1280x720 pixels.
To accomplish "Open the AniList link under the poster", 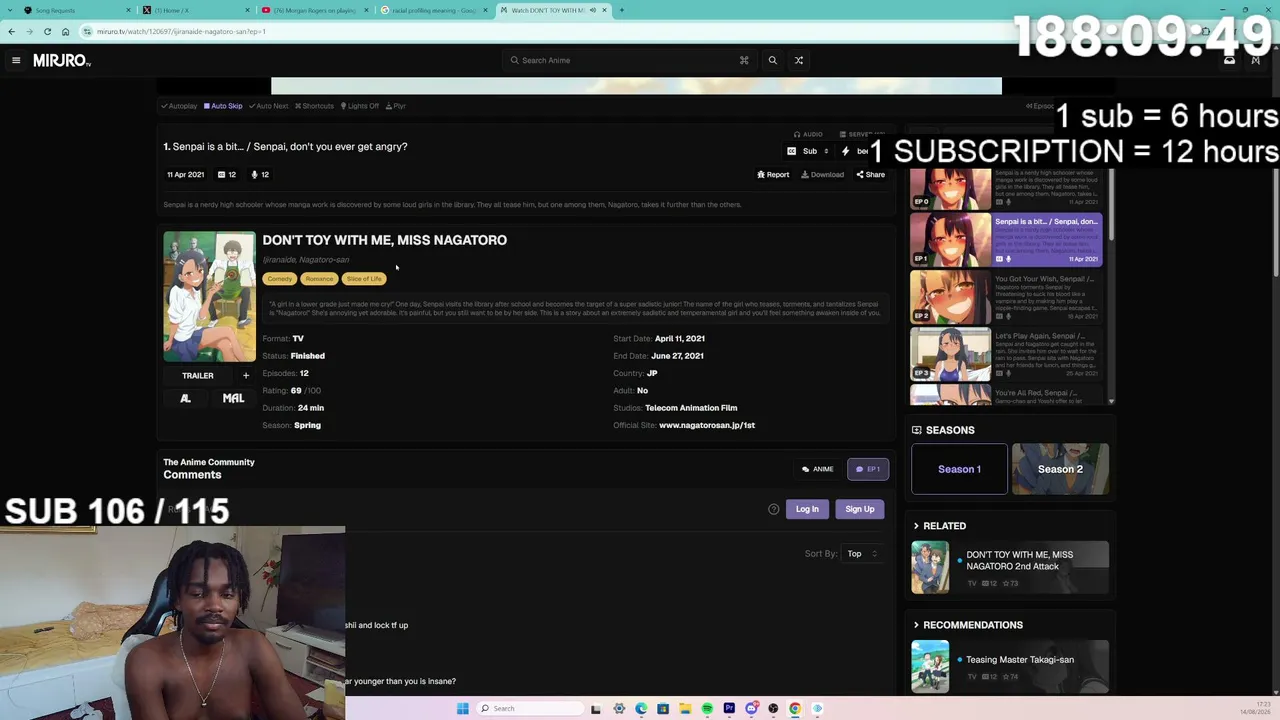I will tap(185, 398).
